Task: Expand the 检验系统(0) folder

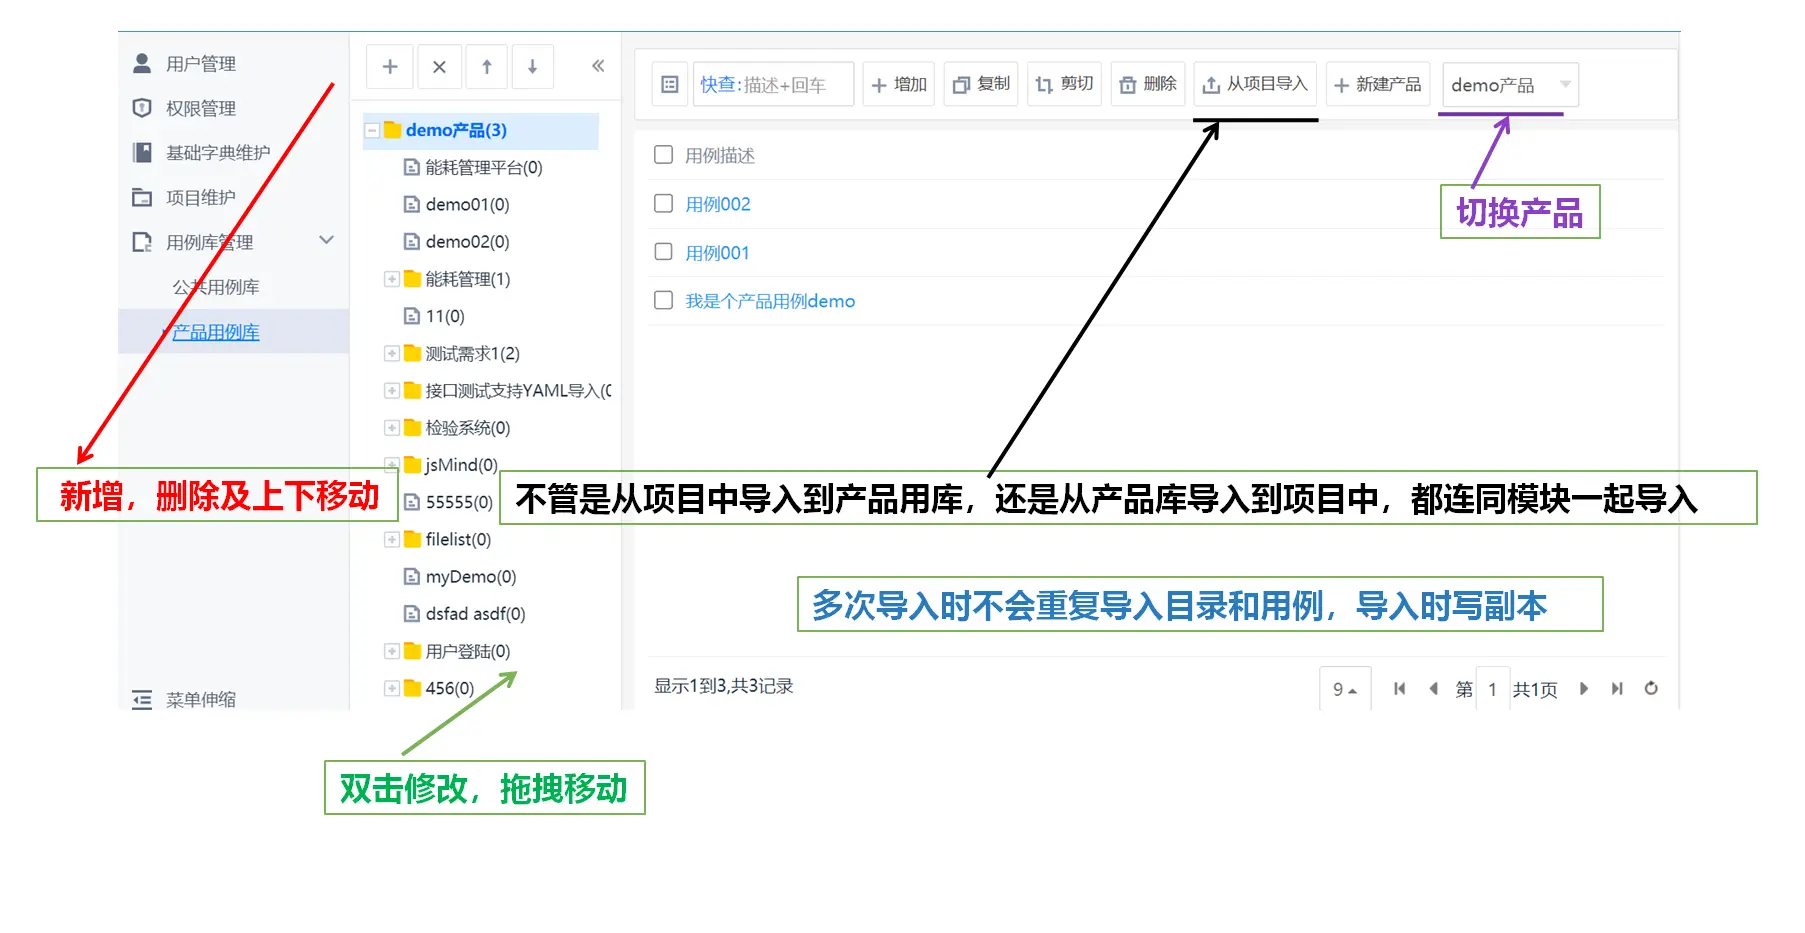Action: tap(392, 428)
